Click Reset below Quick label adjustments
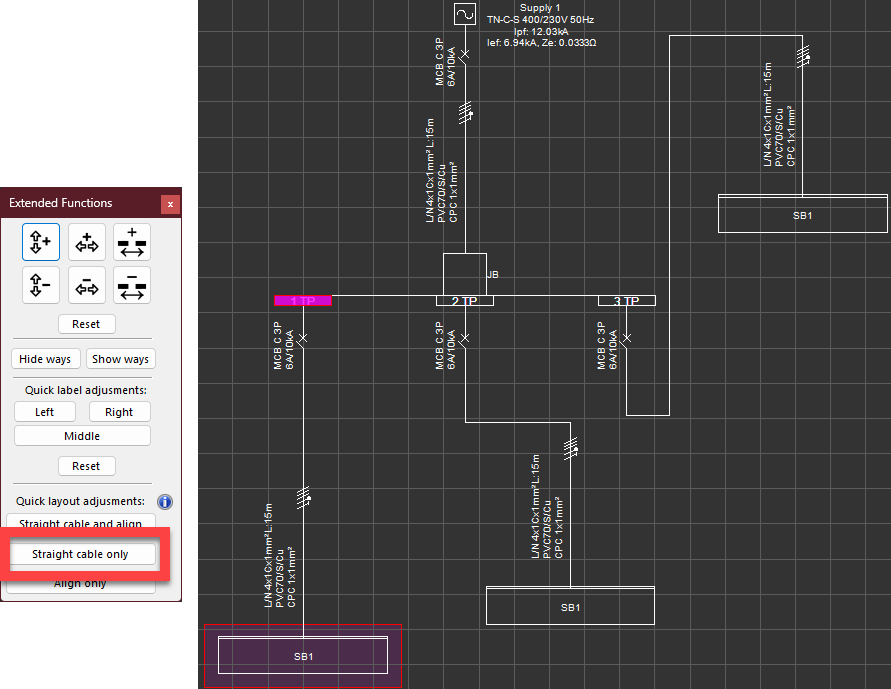 coord(86,466)
